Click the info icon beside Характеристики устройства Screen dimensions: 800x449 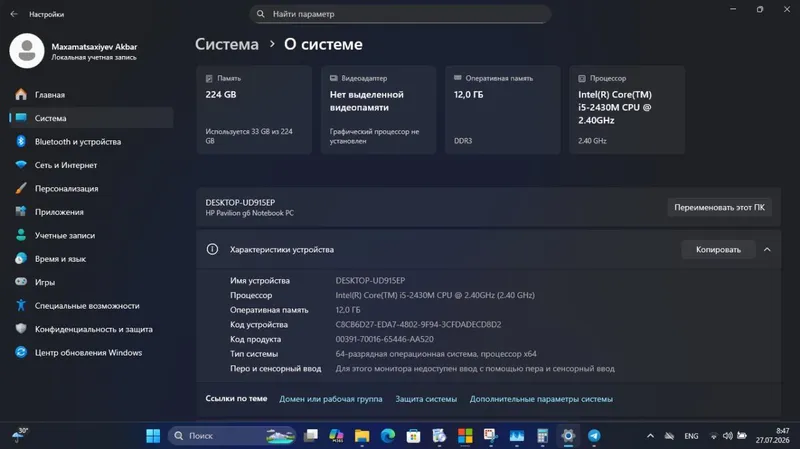(x=212, y=249)
